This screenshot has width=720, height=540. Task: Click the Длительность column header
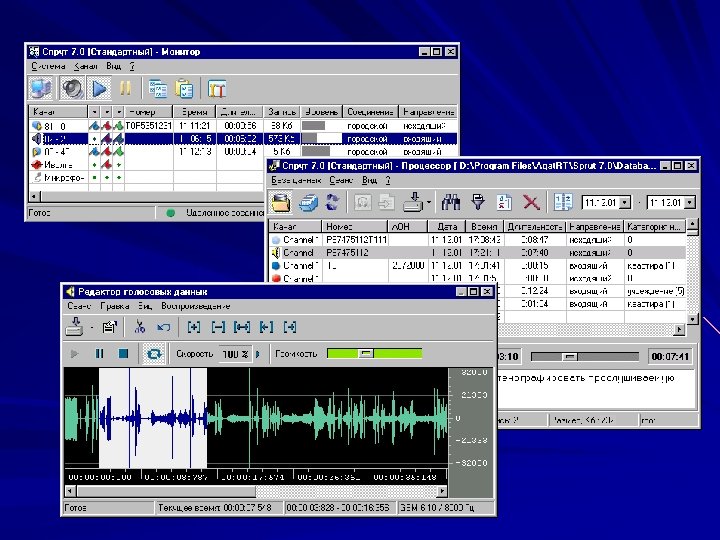pyautogui.click(x=537, y=227)
